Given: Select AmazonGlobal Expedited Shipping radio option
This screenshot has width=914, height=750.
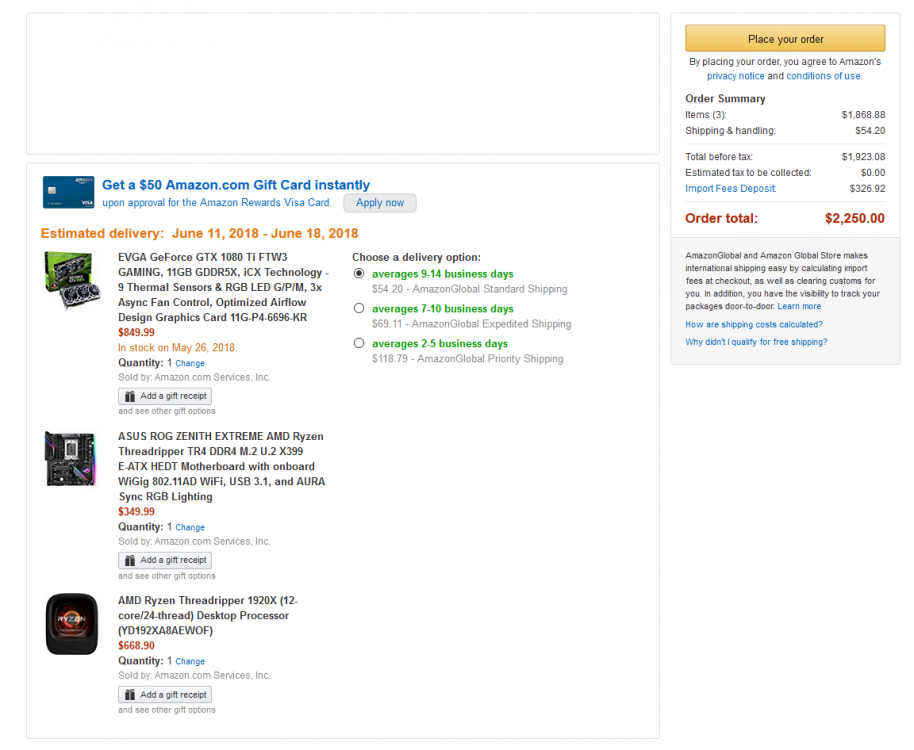Looking at the screenshot, I should 359,309.
